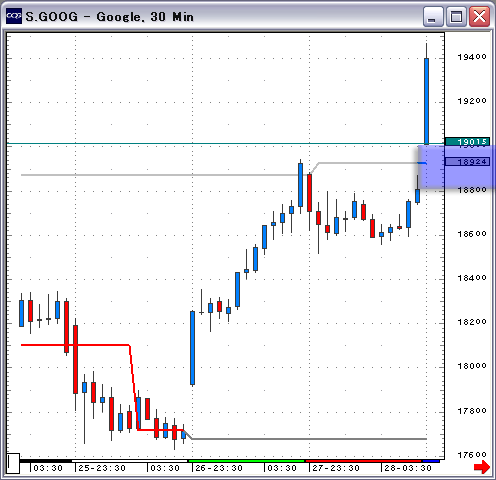Click the 25-23:30 time axis label

click(102, 468)
